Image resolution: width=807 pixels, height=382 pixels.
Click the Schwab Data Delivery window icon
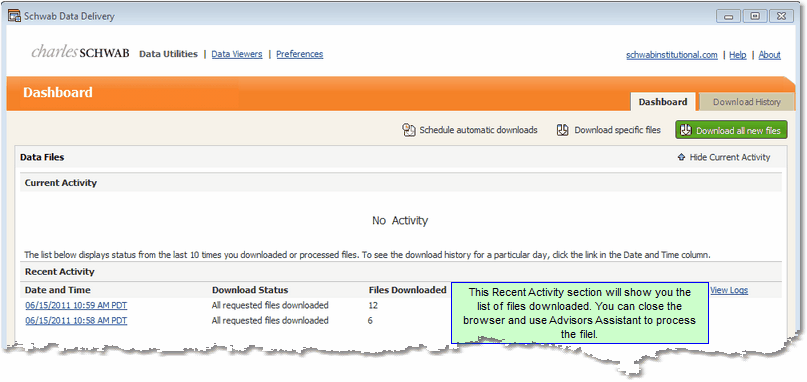[x=14, y=16]
